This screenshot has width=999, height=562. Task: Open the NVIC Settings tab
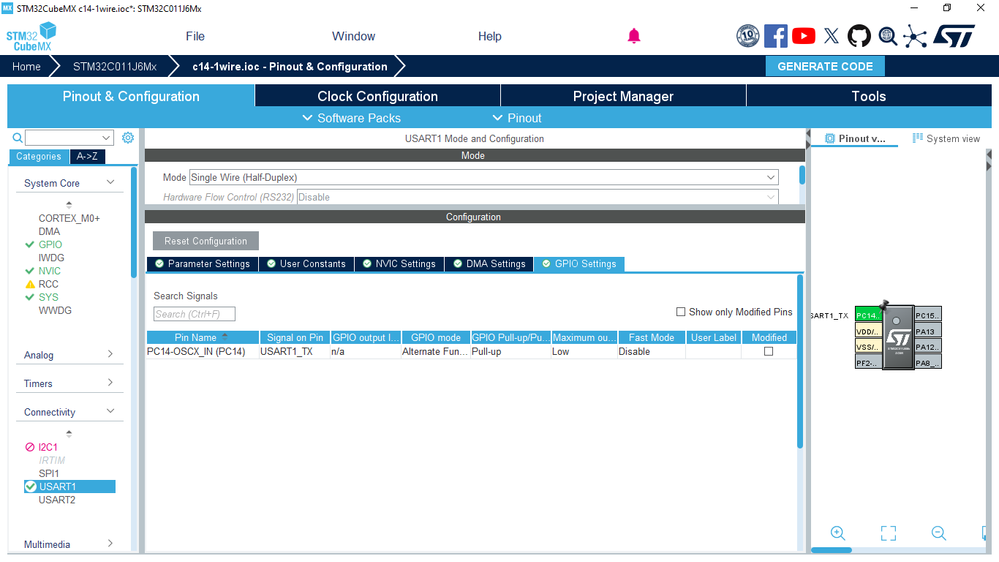coord(399,264)
